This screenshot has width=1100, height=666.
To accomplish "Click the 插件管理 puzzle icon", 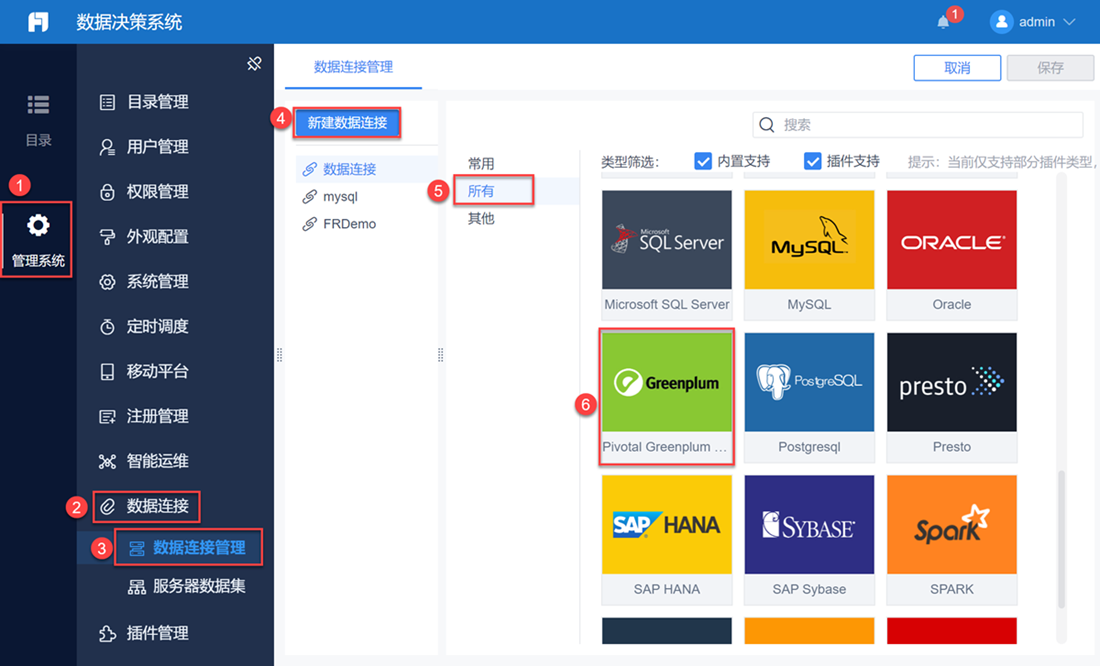I will tap(107, 634).
